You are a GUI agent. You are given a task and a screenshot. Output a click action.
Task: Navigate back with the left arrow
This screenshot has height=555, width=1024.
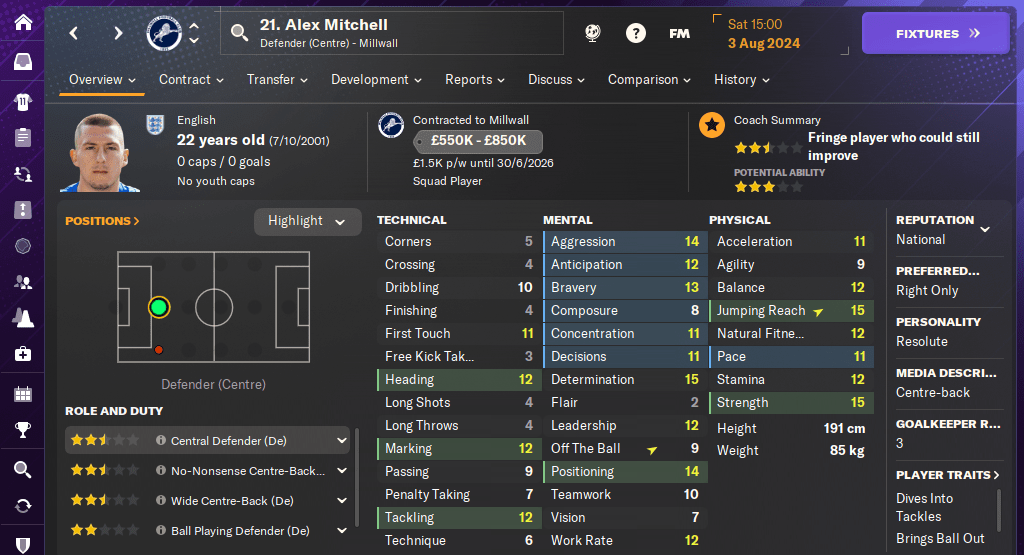(x=74, y=33)
